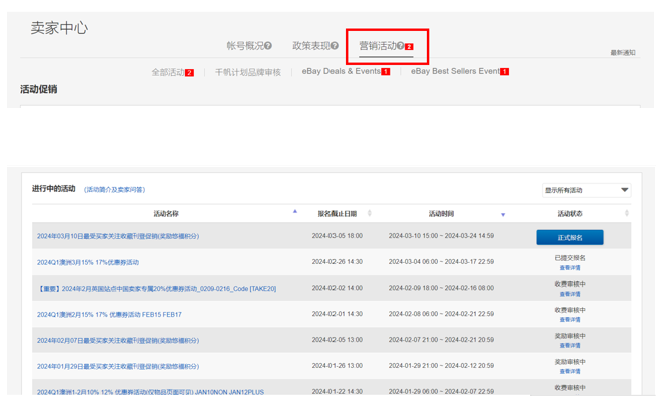Image resolution: width=656 pixels, height=398 pixels.
Task: Open JAN10NON JAN12PLUS activity link
Action: (x=150, y=392)
